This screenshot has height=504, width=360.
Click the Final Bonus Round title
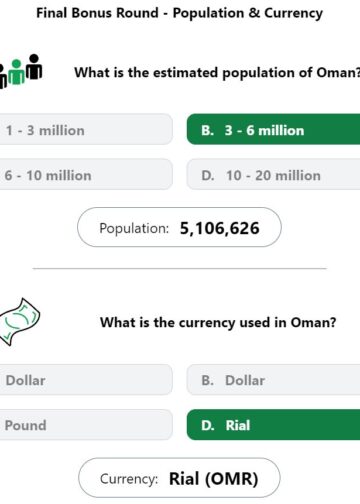179,13
